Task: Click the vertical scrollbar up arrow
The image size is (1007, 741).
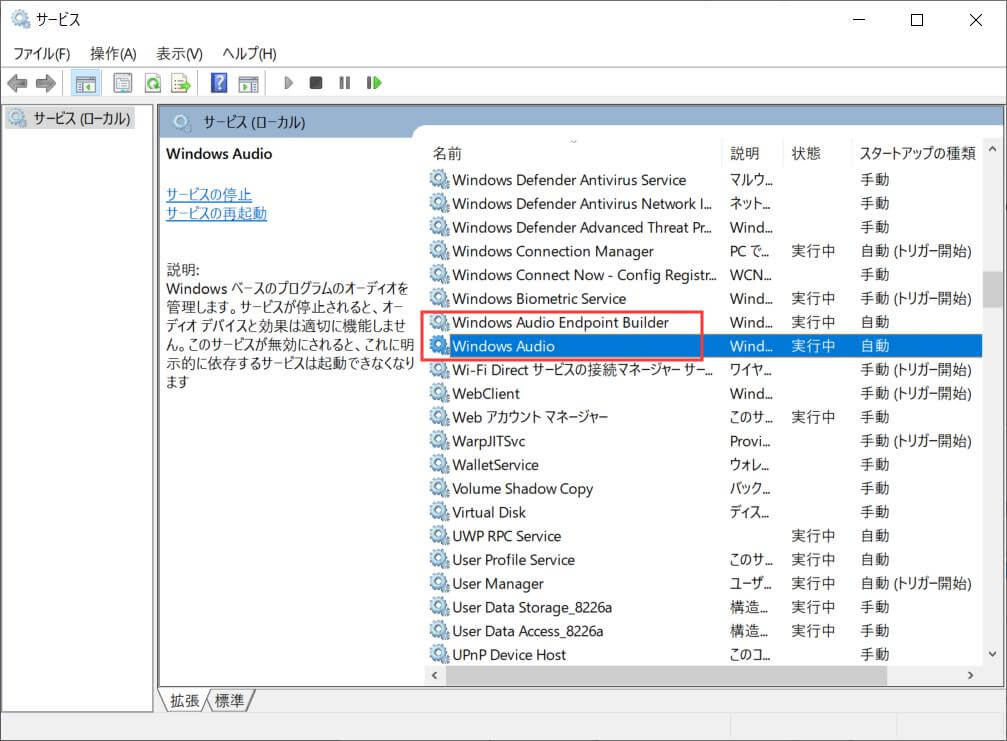Action: point(992,149)
